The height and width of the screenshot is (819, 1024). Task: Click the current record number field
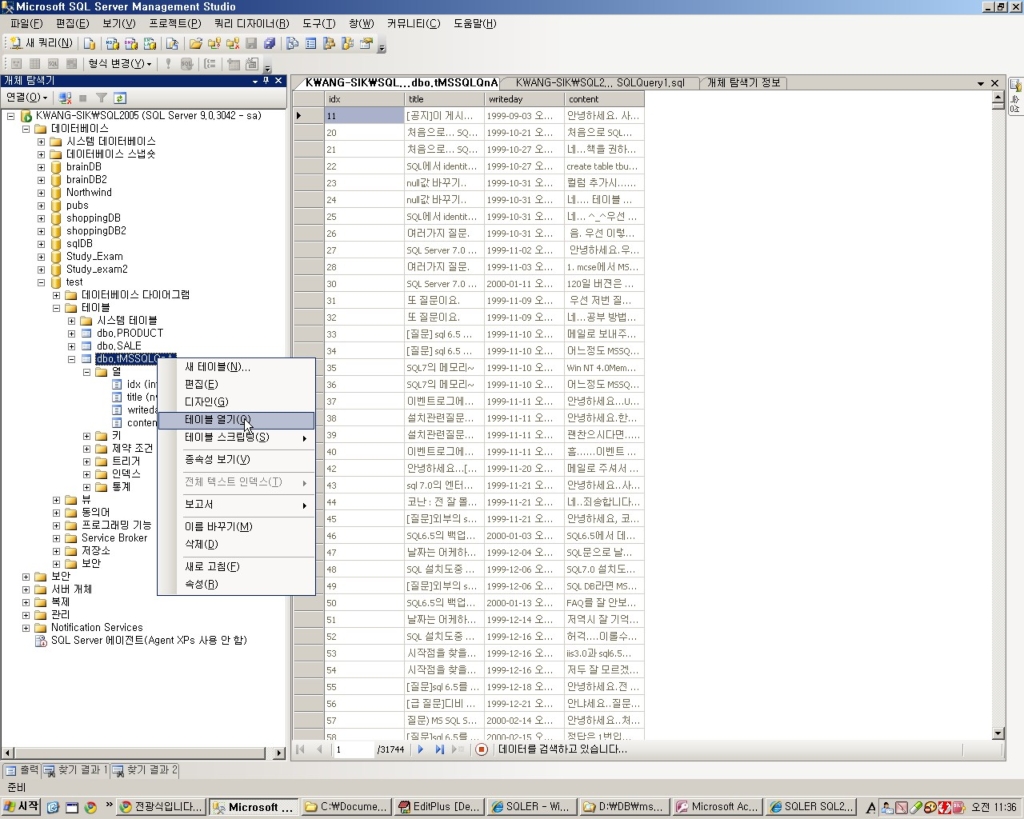[x=353, y=750]
